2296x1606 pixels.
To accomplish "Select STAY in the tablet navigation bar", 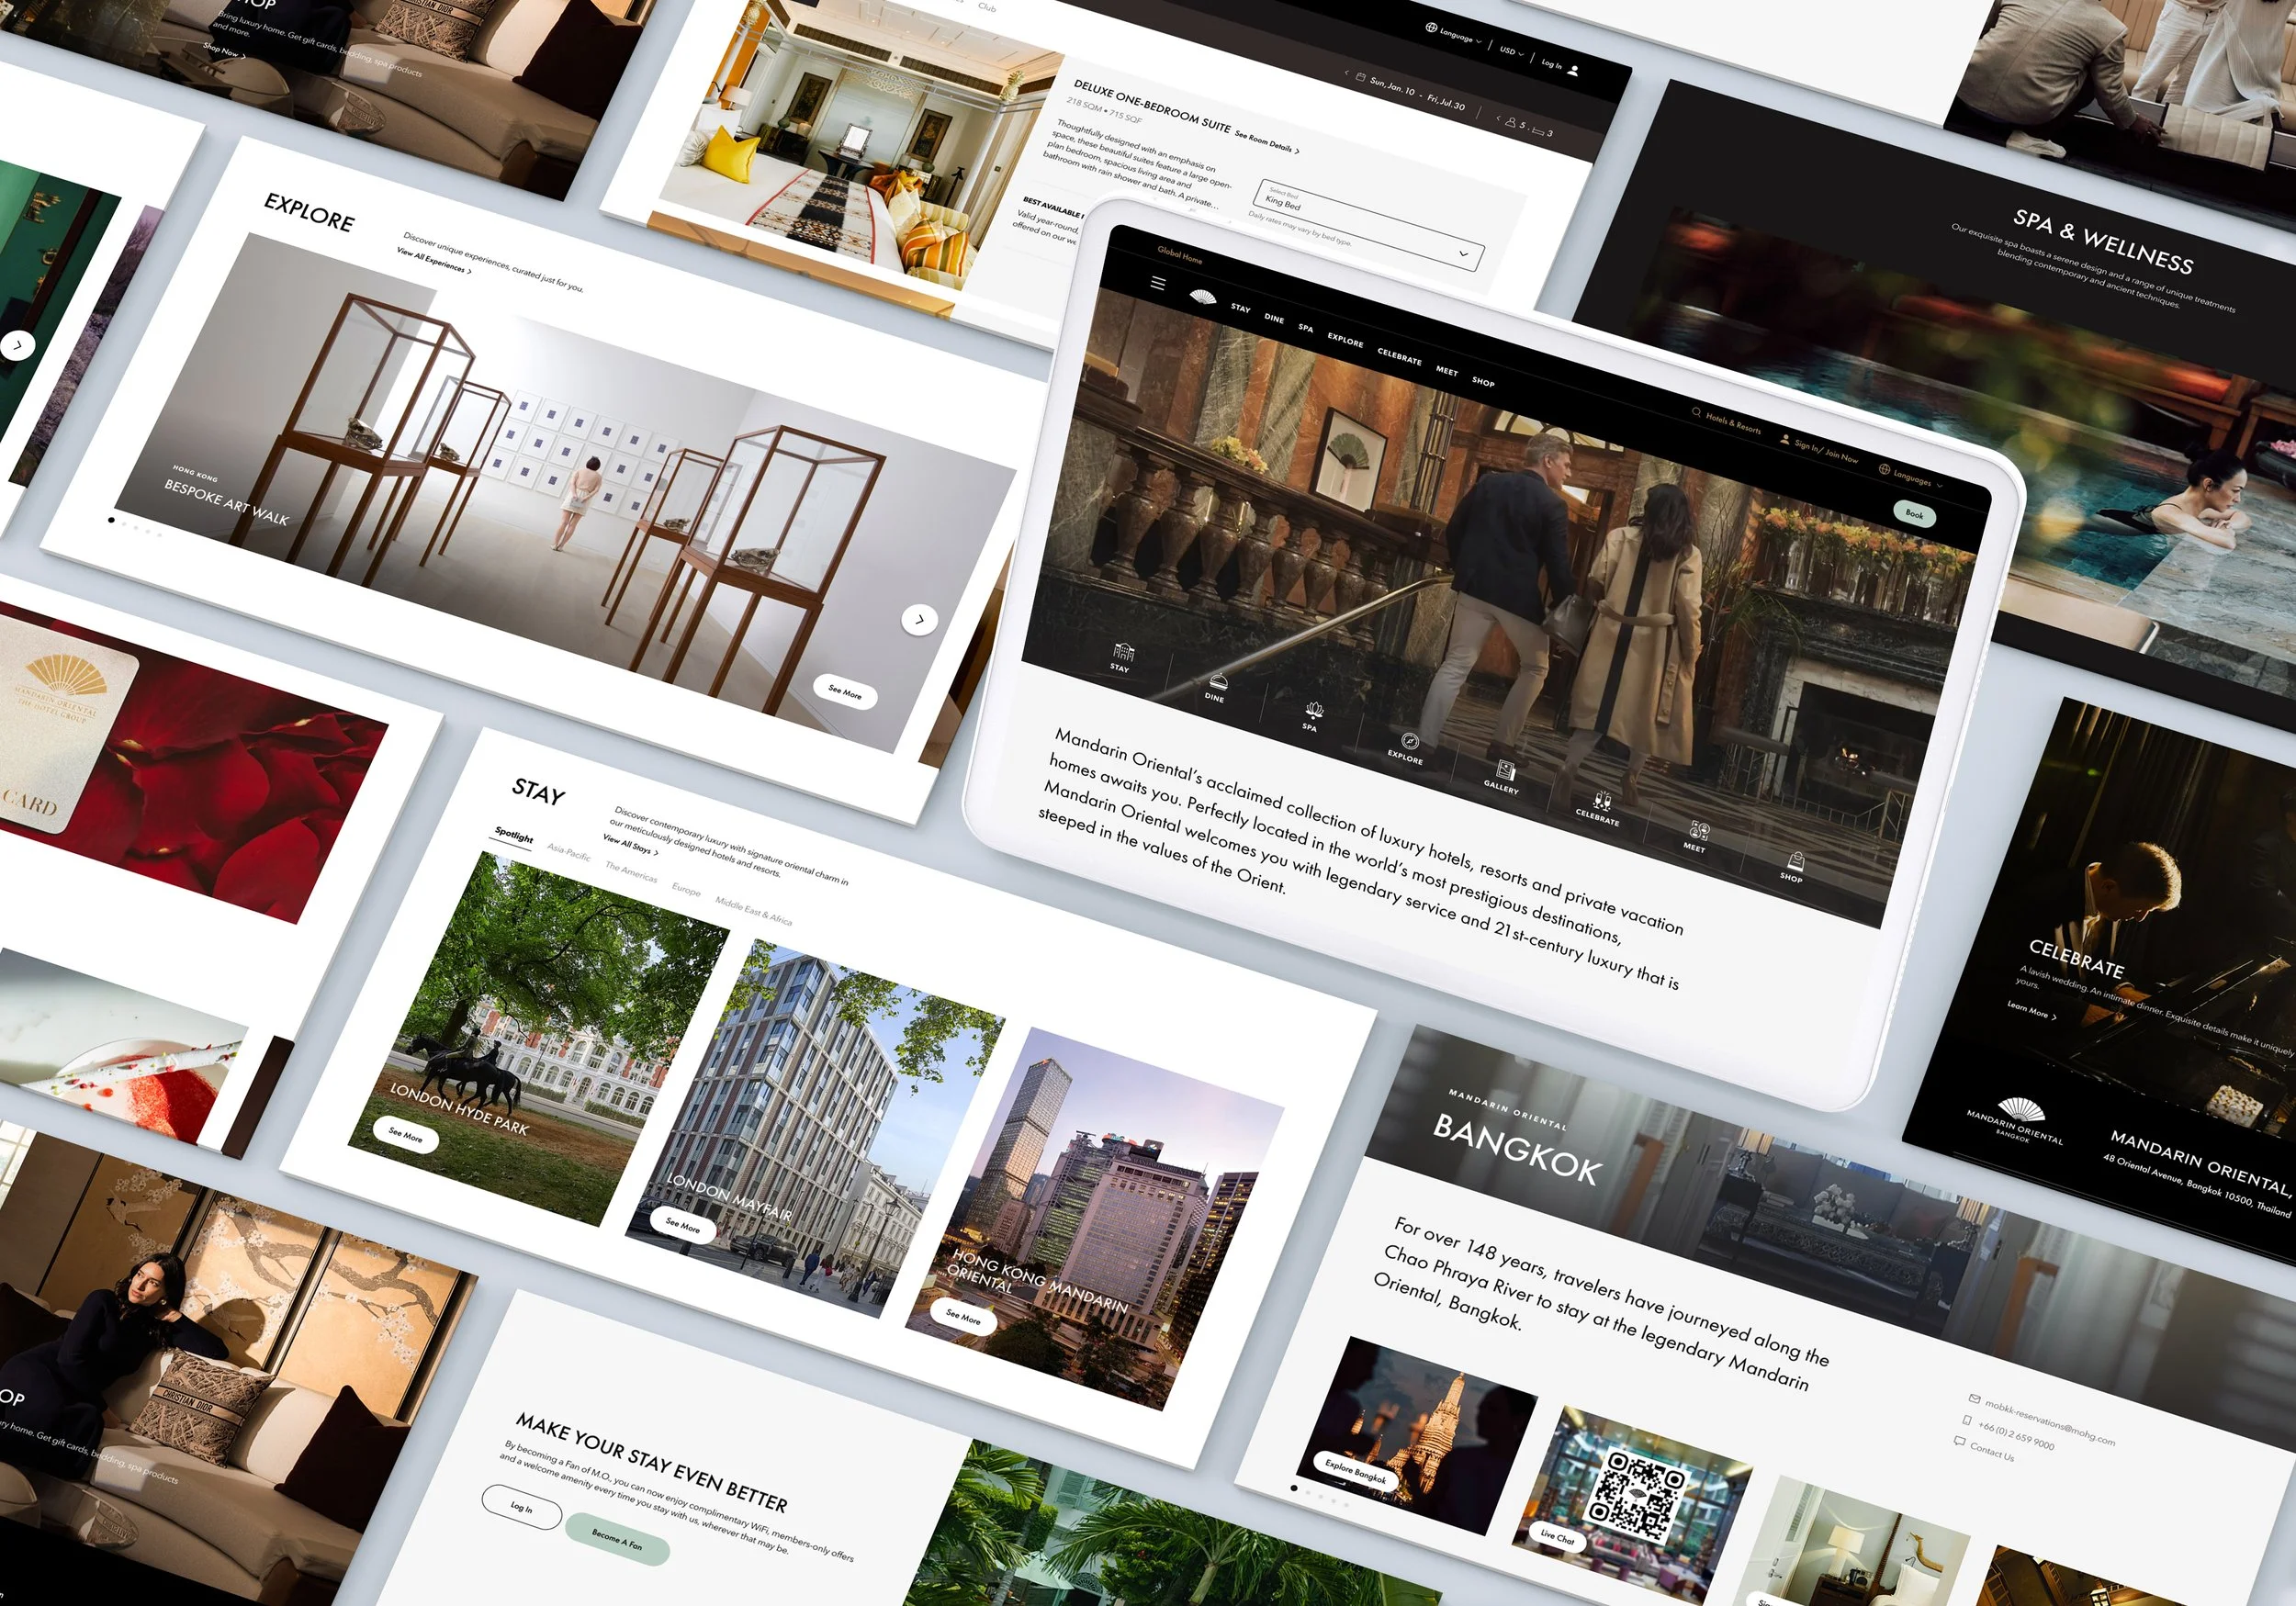I will coord(1240,308).
